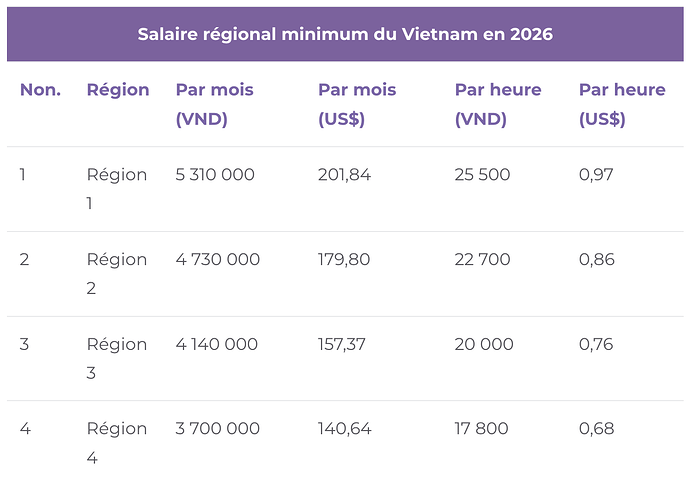Click the 20 000 hourly VND value
Viewport: 689px width, 478px height.
pyautogui.click(x=484, y=344)
